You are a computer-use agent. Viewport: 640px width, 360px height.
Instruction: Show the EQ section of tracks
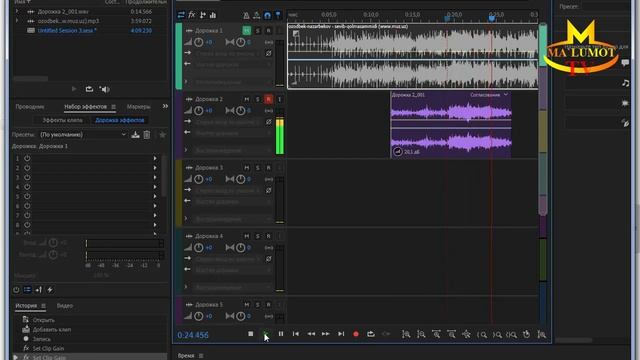pyautogui.click(x=213, y=15)
